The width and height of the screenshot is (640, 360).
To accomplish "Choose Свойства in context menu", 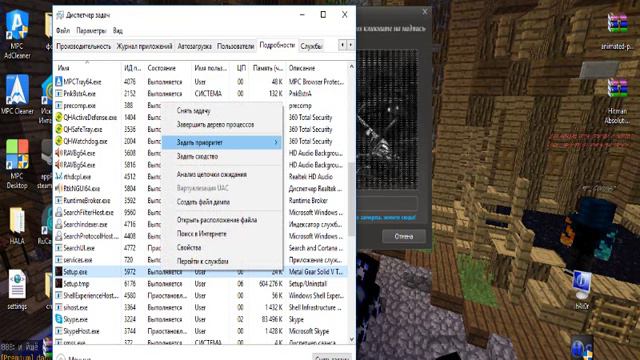I will 222,248.
